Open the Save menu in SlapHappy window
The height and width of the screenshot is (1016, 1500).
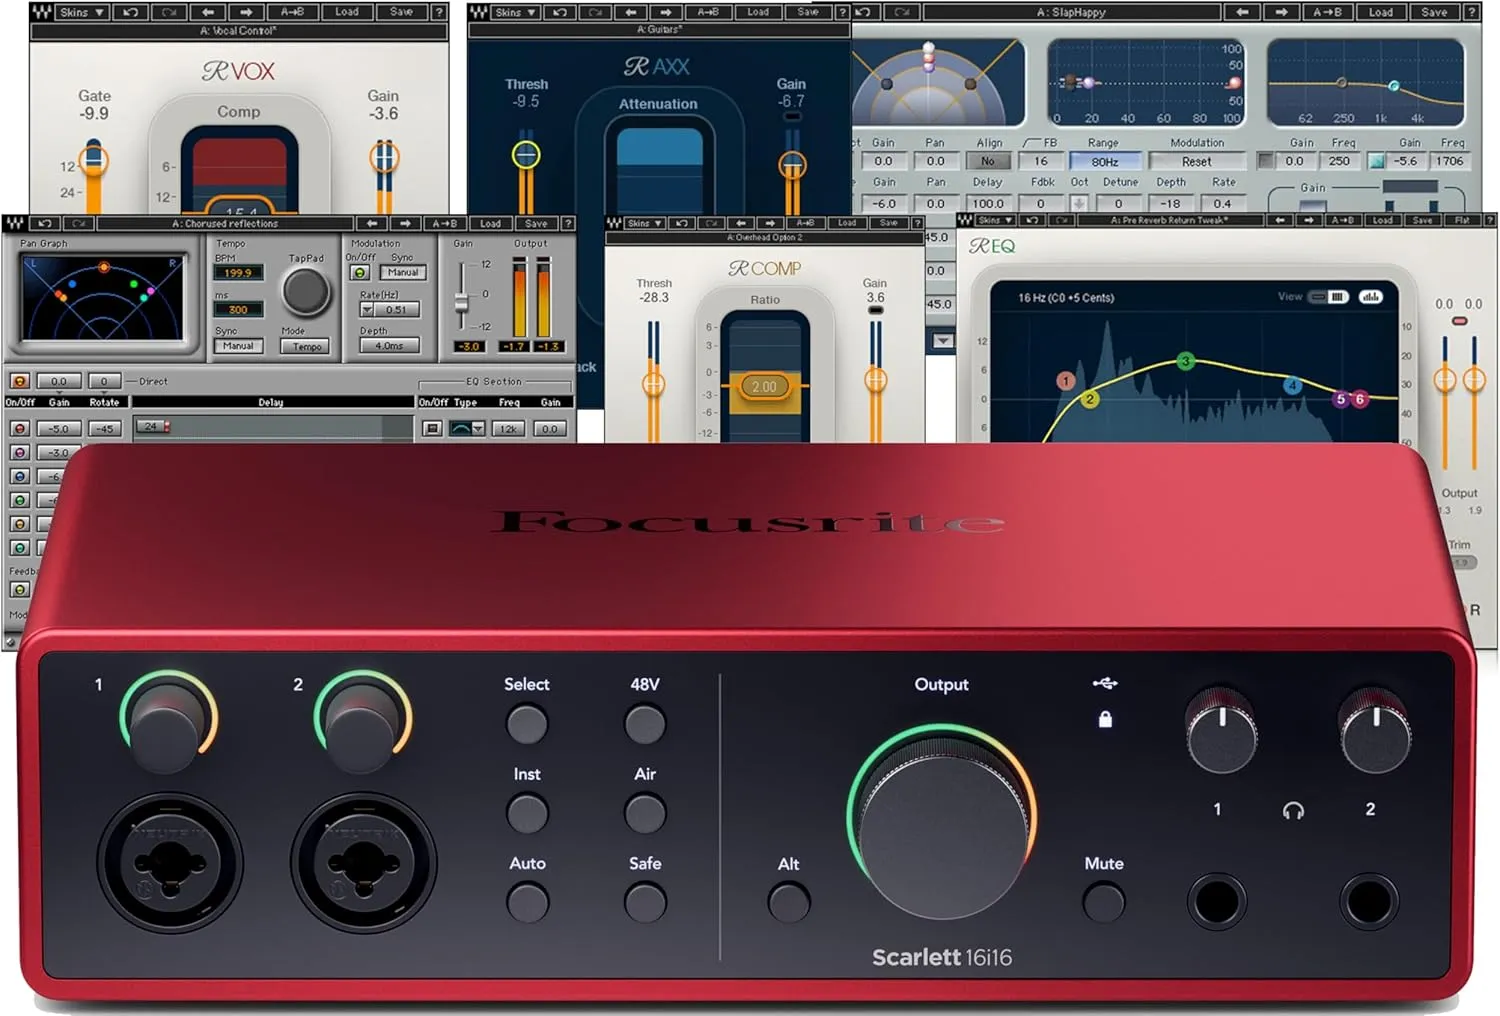pos(1434,12)
